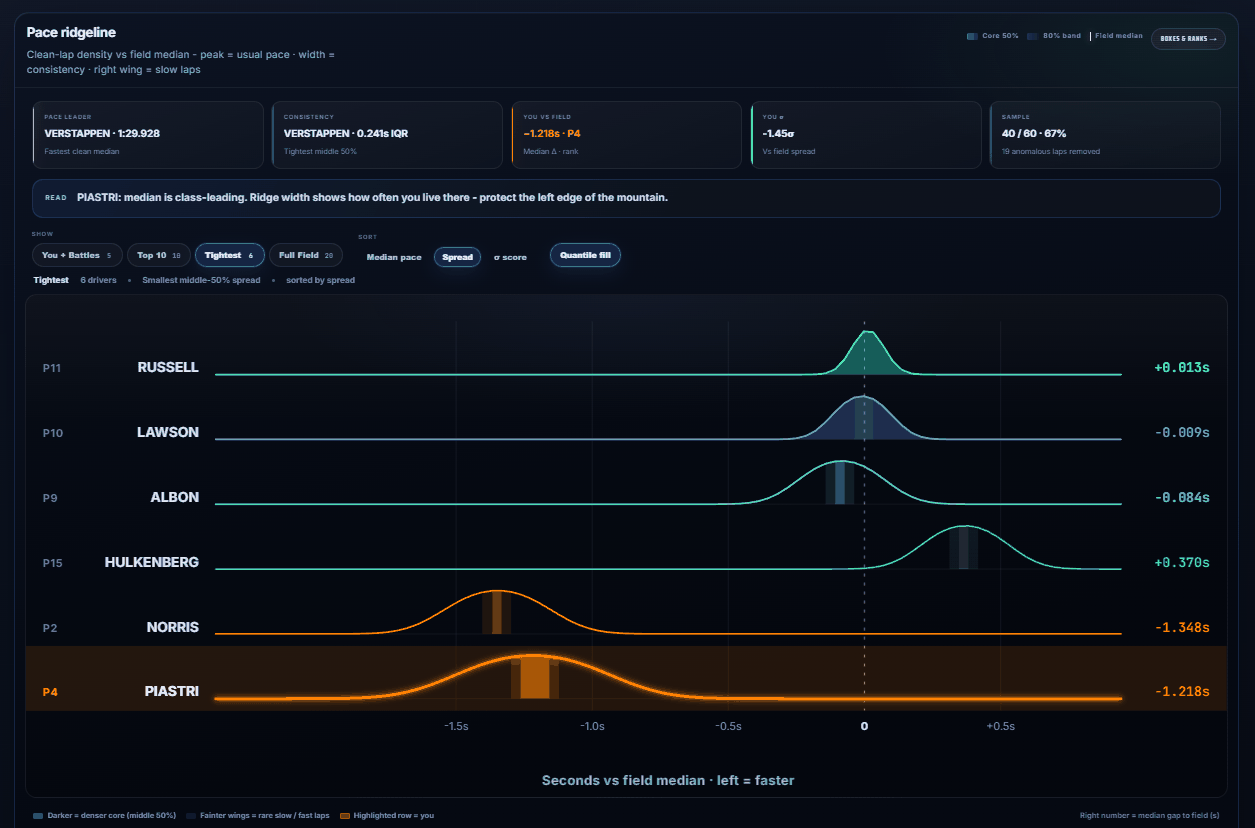This screenshot has height=828, width=1255.
Task: Click the Core 50% legend swatch
Action: point(972,36)
